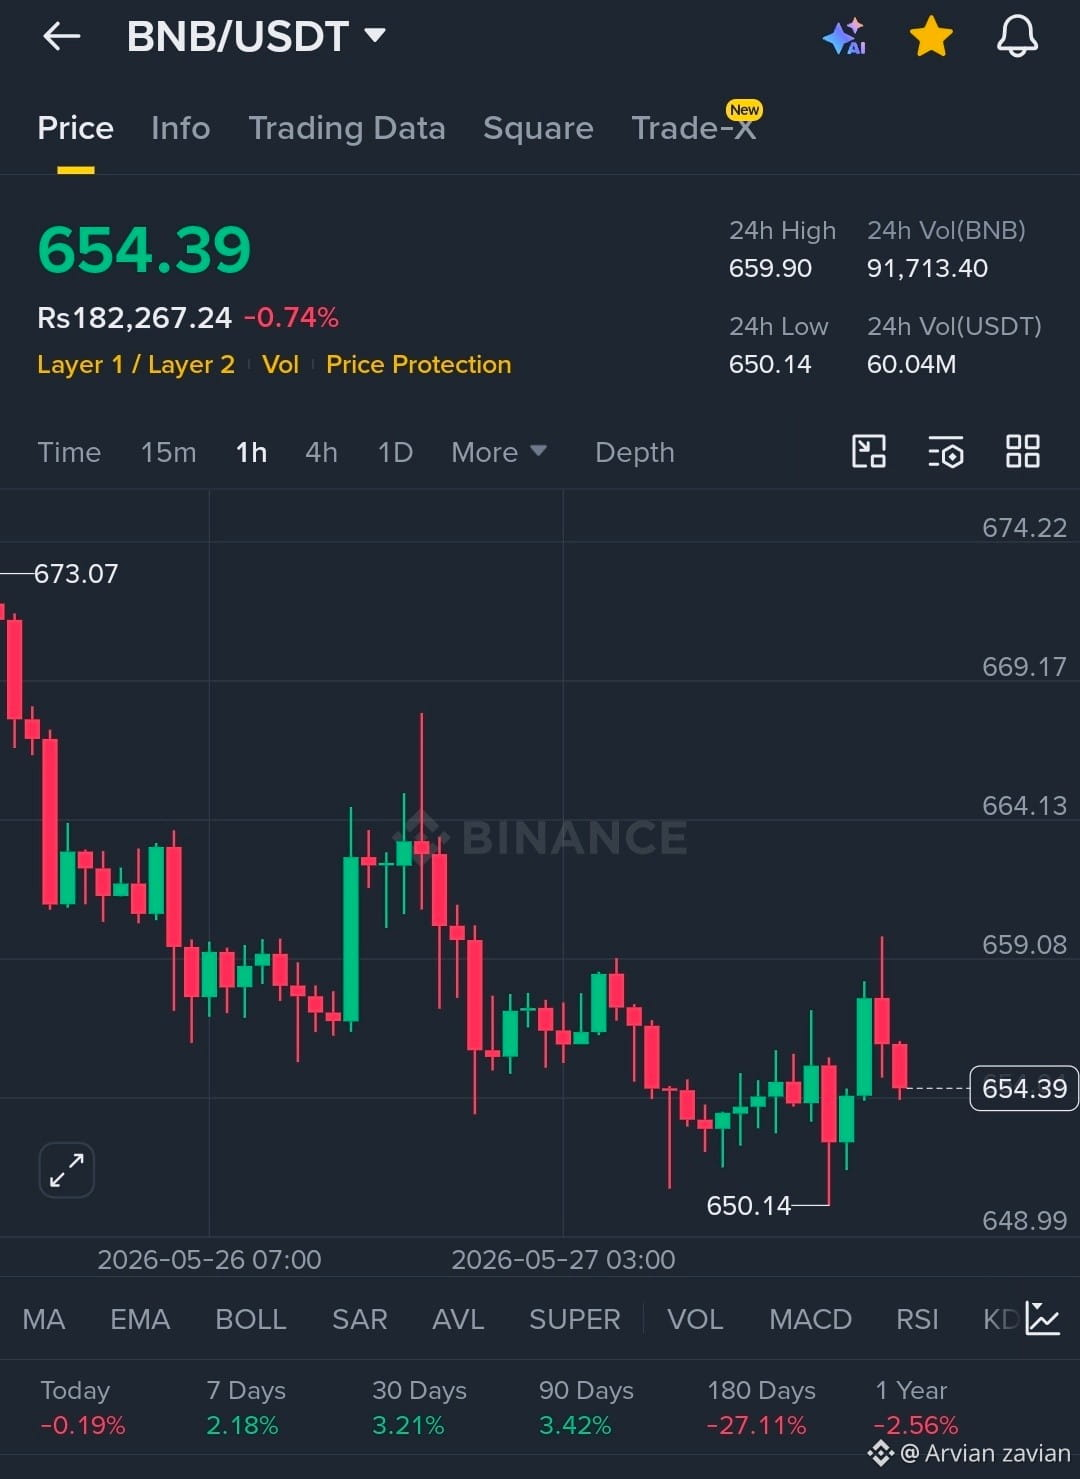This screenshot has height=1479, width=1080.
Task: Open the indicator chart settings icon
Action: point(1043,1318)
